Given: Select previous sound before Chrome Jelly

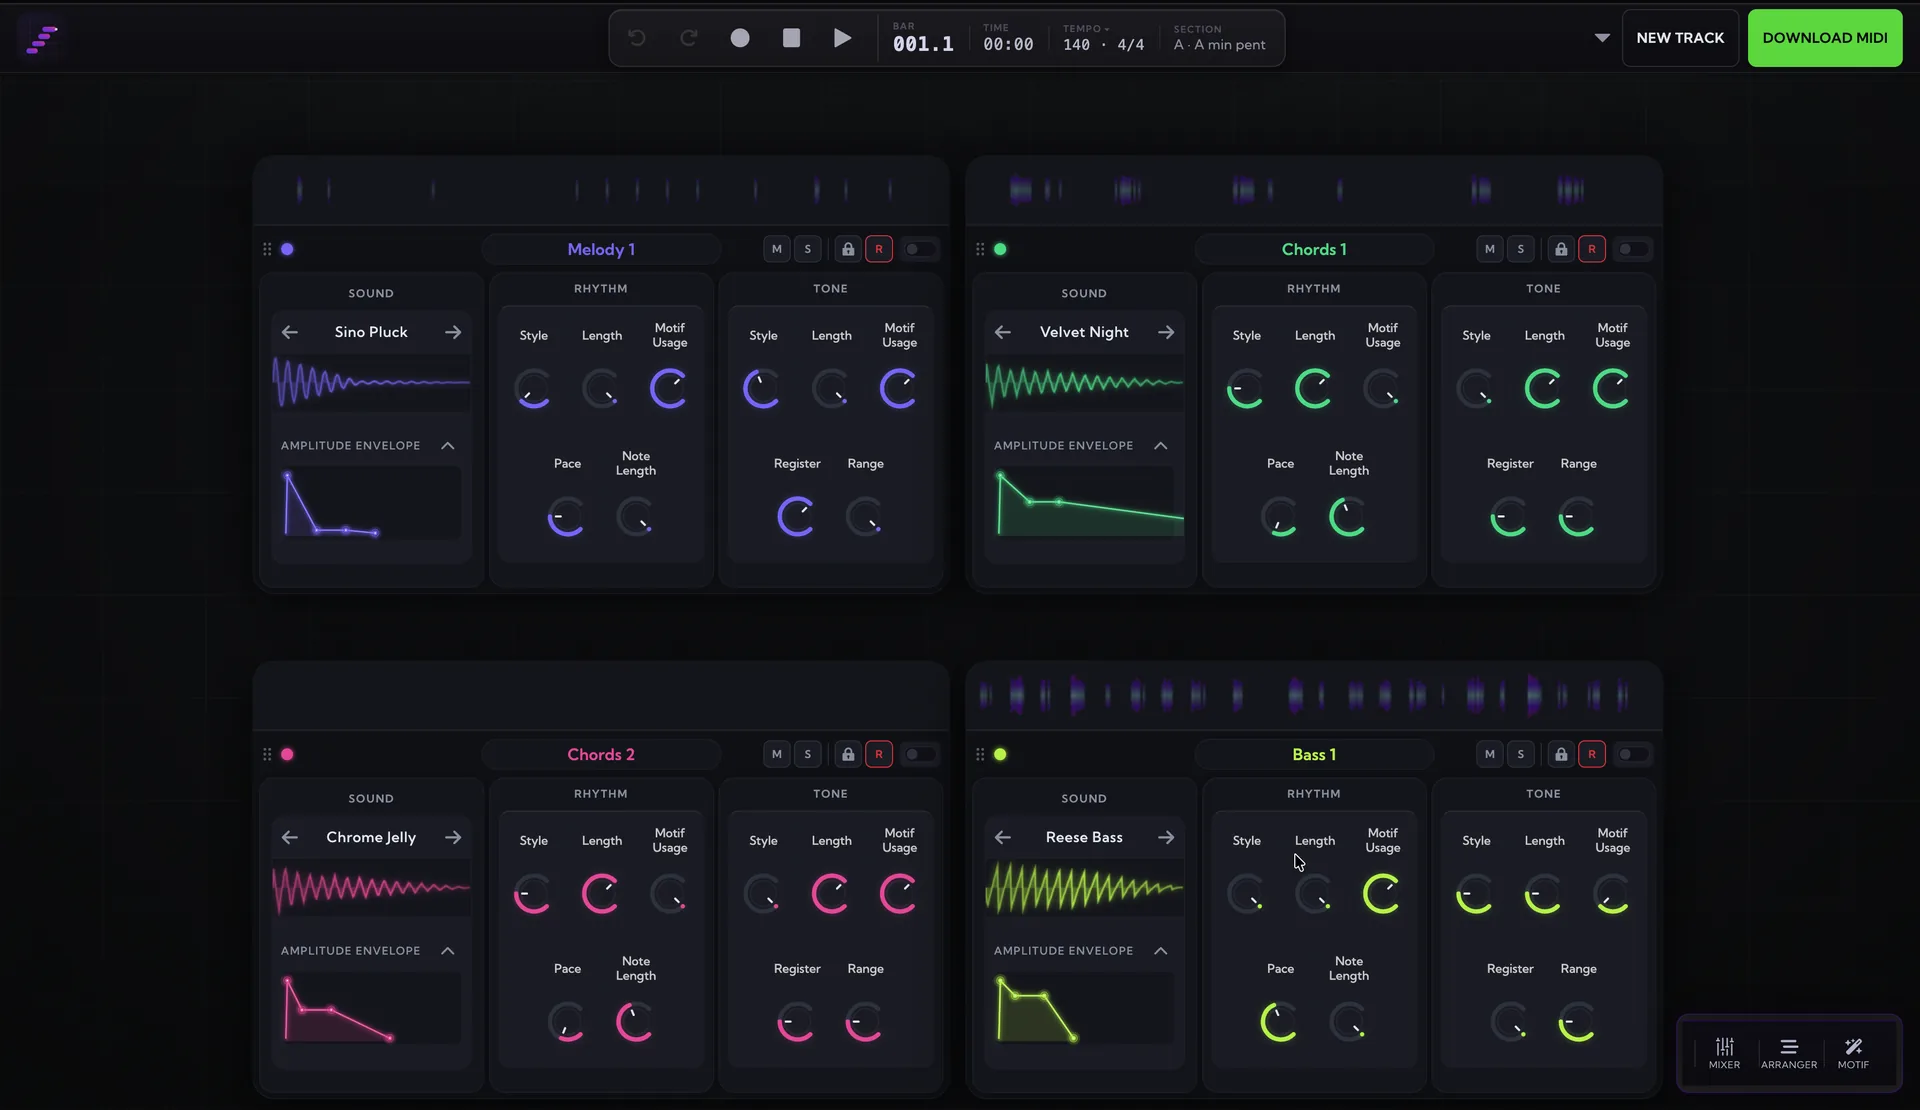Looking at the screenshot, I should (290, 837).
